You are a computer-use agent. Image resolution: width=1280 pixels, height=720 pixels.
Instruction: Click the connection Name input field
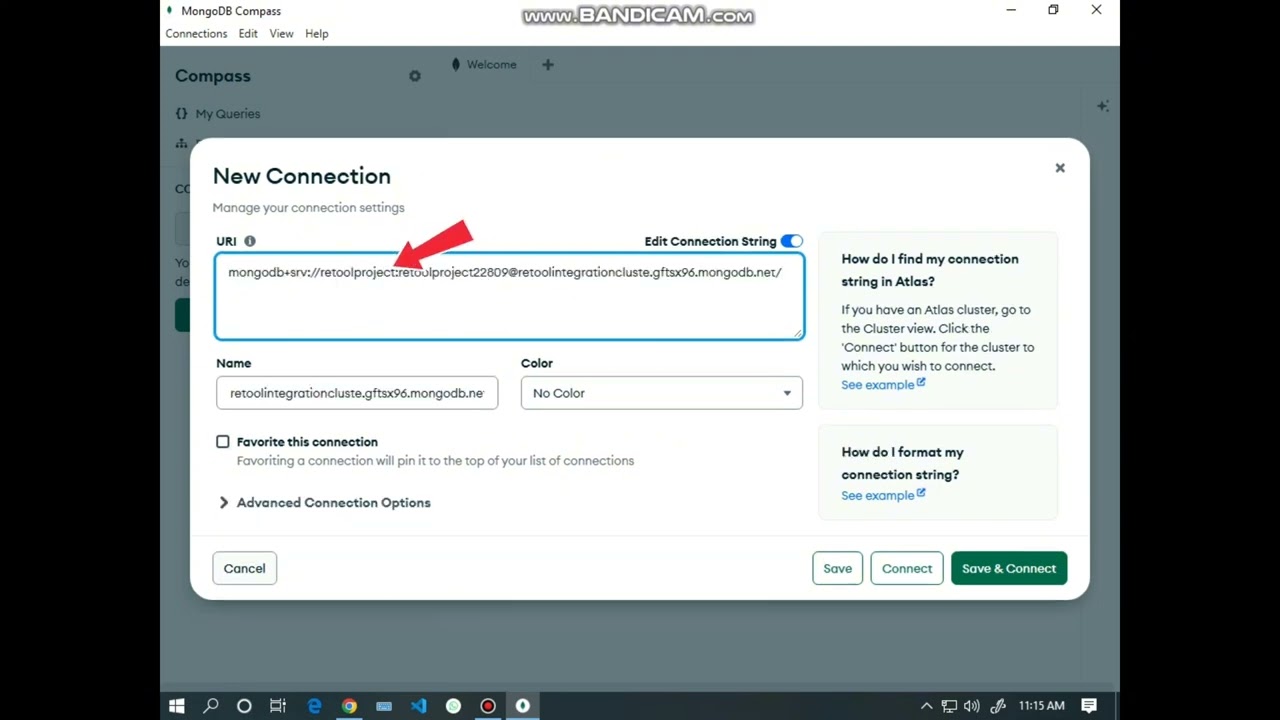pyautogui.click(x=357, y=393)
